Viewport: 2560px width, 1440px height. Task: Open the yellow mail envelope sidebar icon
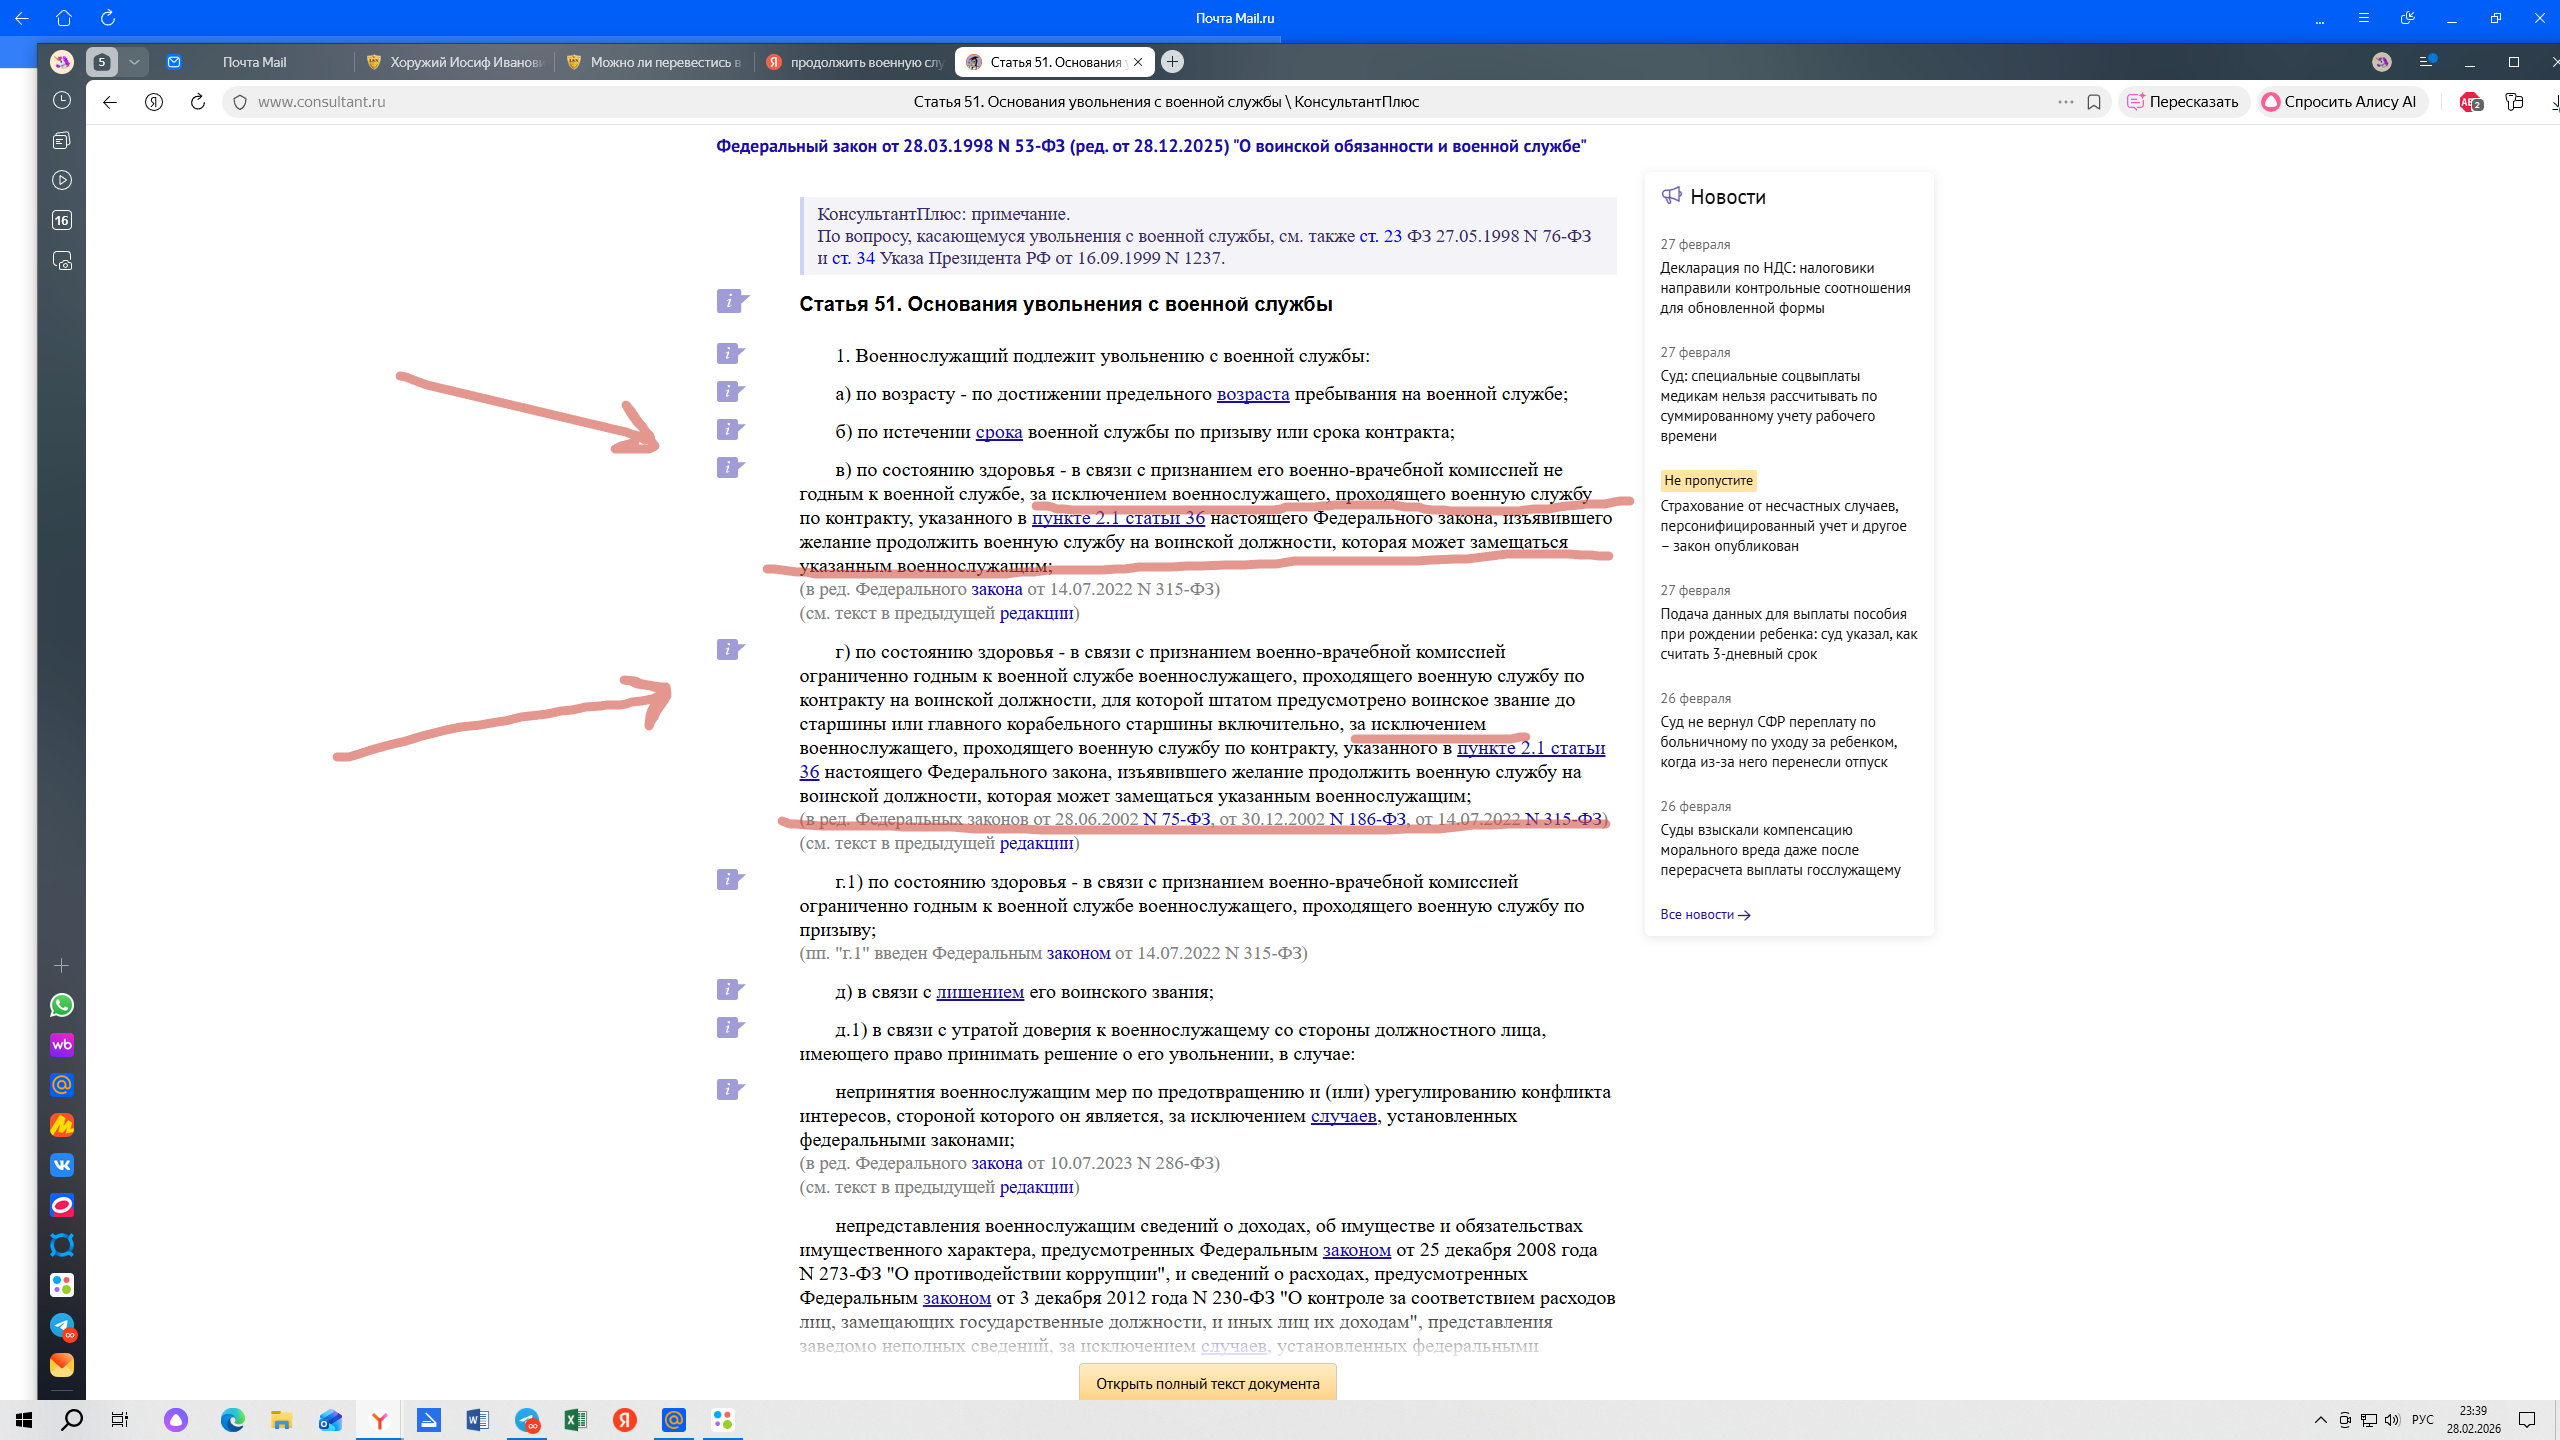pos(62,1365)
